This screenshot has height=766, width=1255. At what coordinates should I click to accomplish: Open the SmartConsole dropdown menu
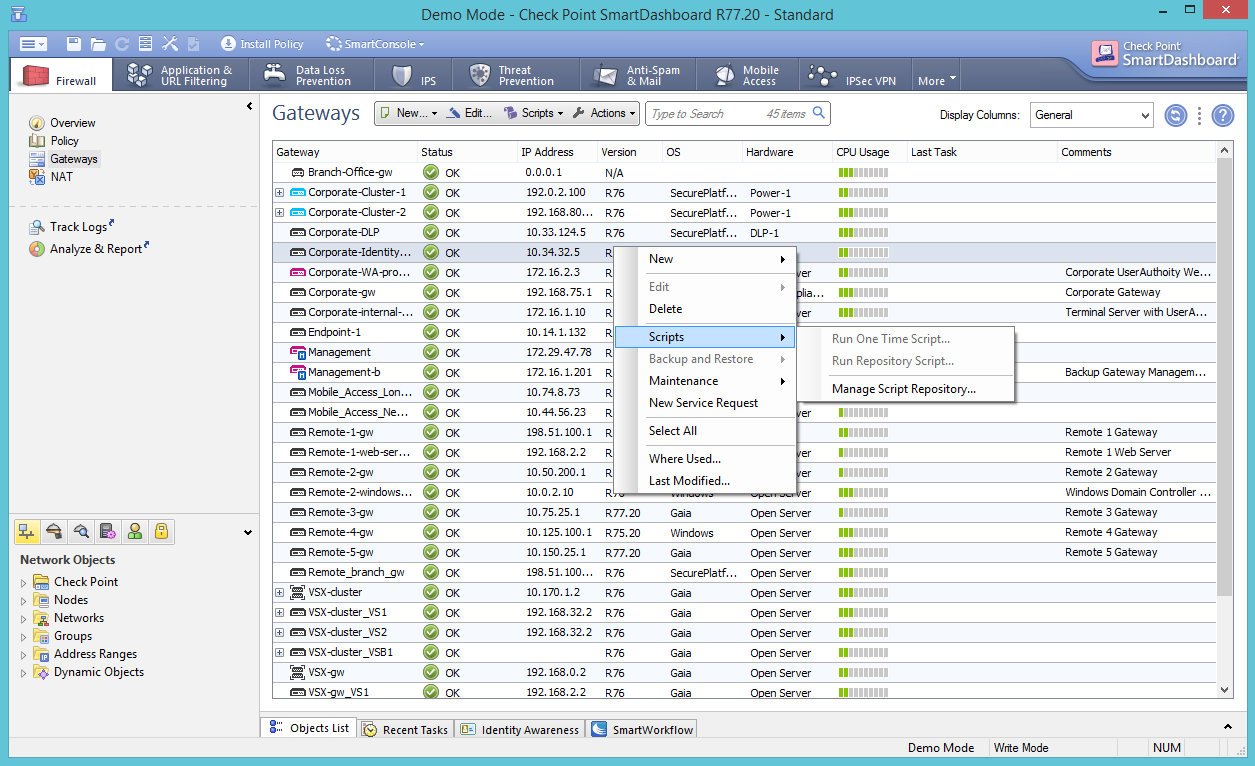pos(376,44)
